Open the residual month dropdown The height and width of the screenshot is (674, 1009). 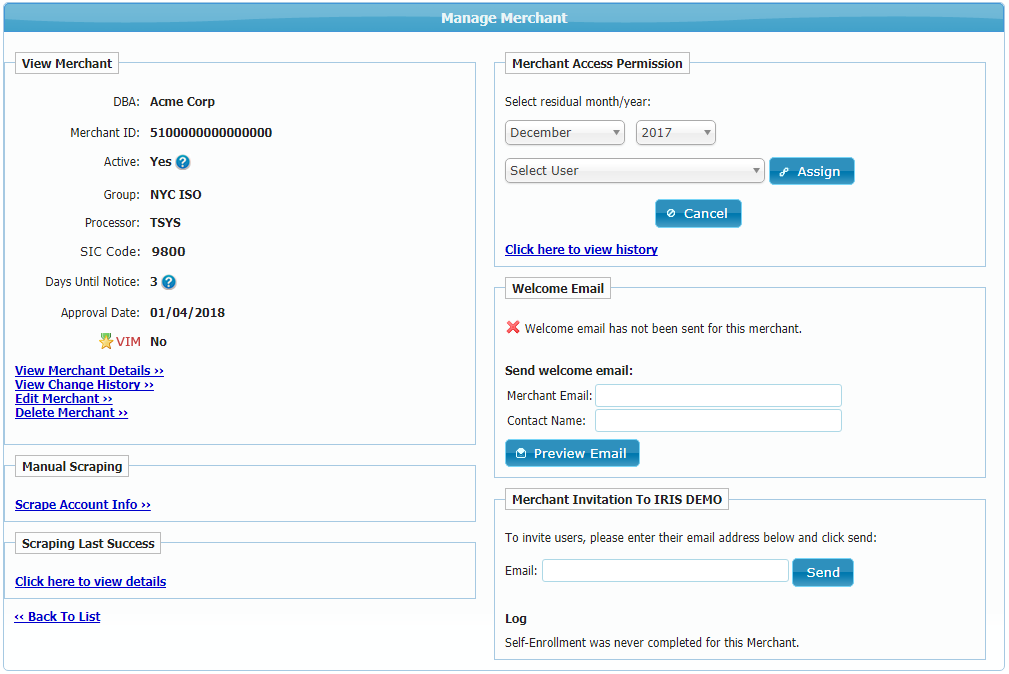[565, 133]
